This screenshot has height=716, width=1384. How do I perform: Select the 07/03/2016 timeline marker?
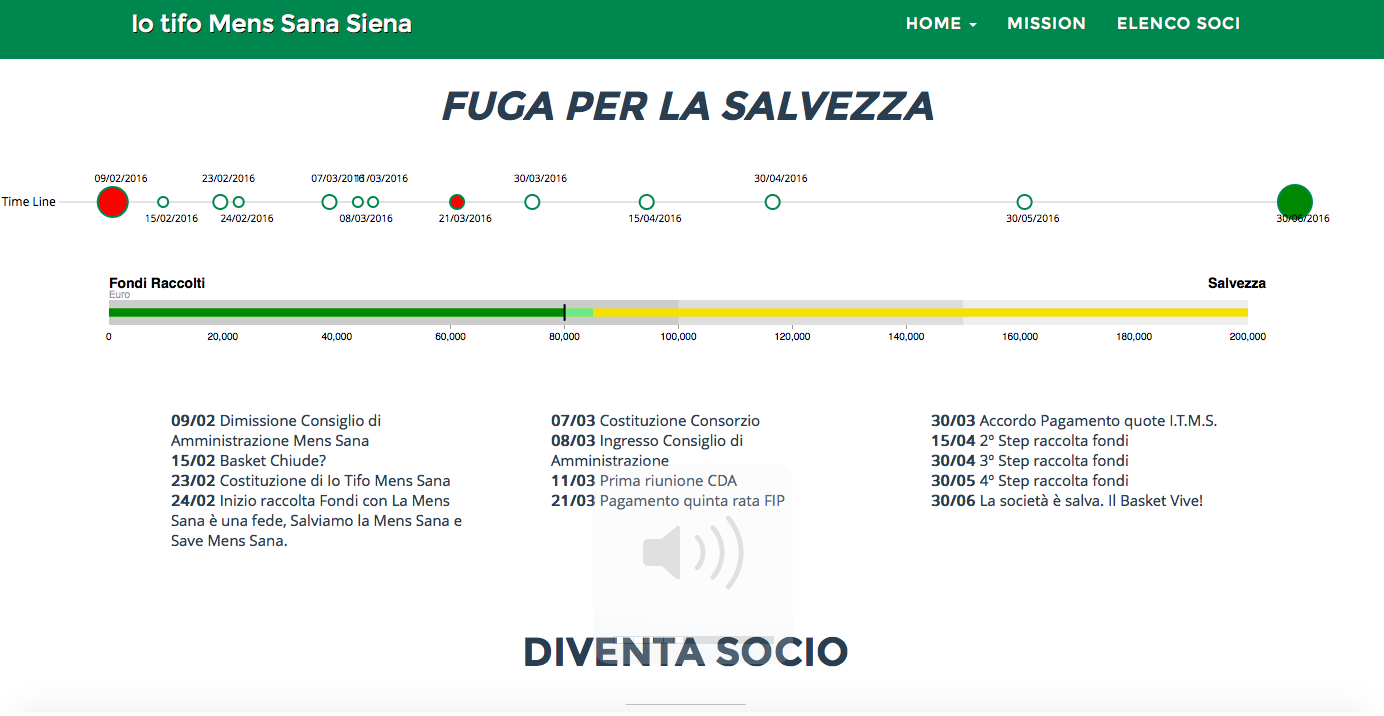[329, 202]
